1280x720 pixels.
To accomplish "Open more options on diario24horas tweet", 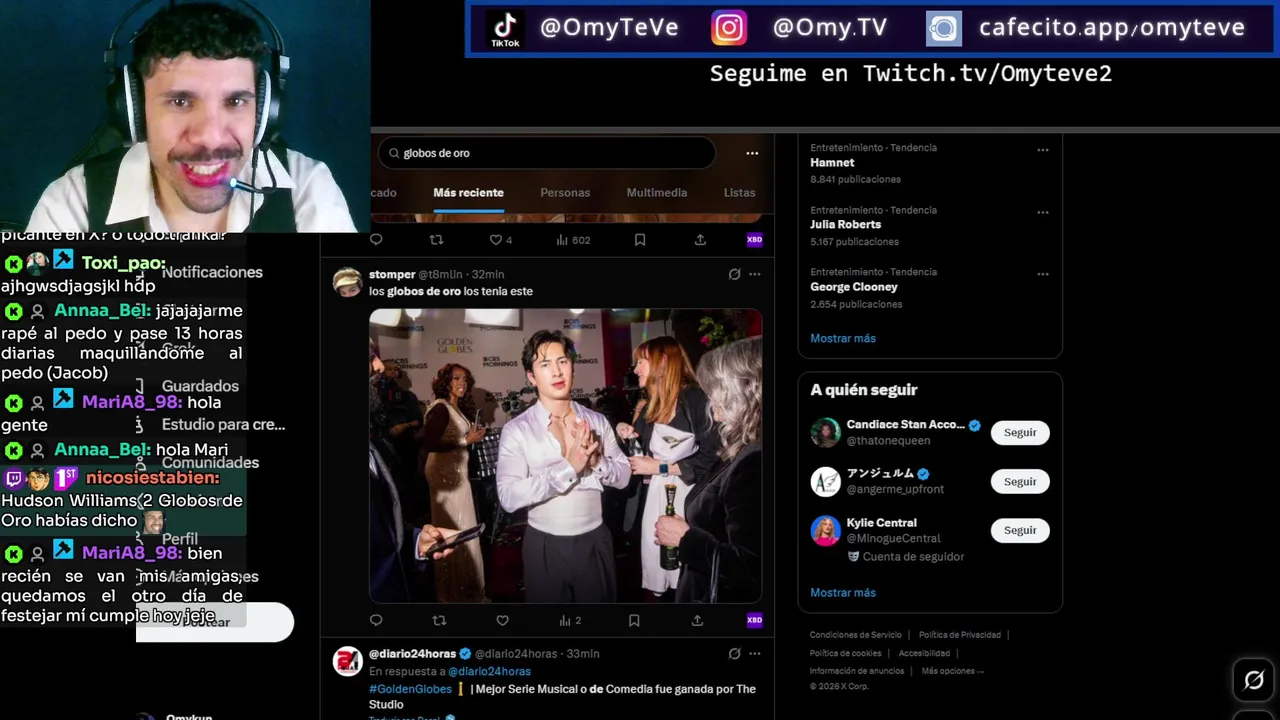I will pyautogui.click(x=755, y=654).
